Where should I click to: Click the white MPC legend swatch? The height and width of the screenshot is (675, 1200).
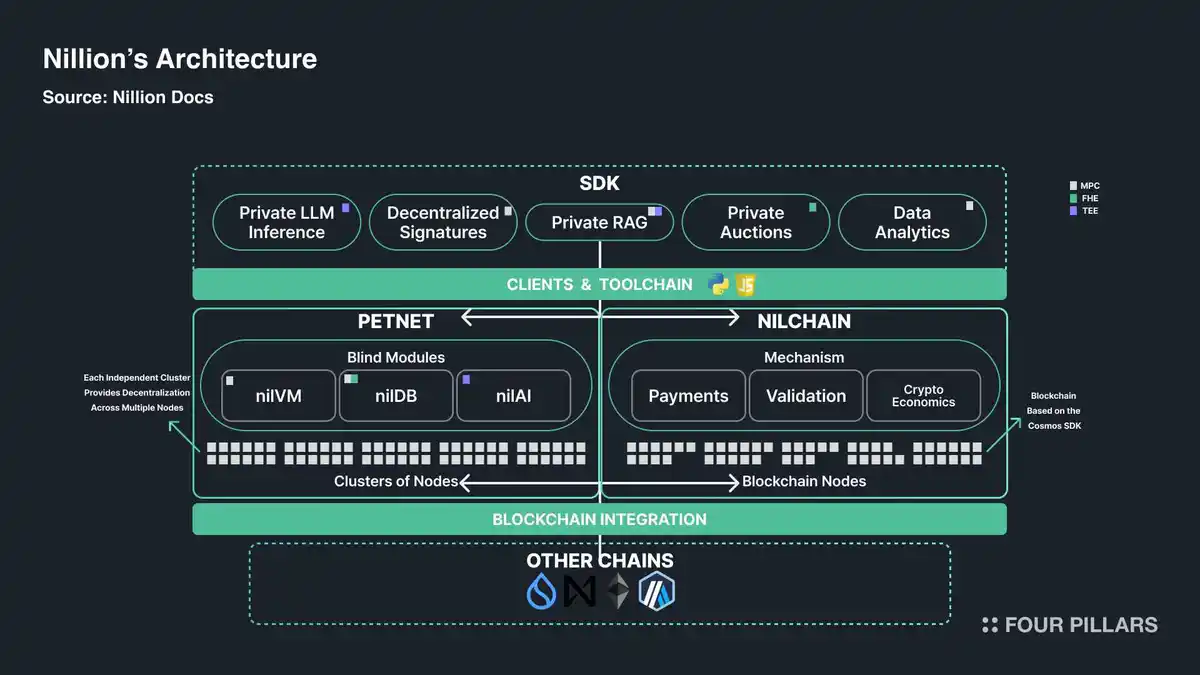point(1073,186)
